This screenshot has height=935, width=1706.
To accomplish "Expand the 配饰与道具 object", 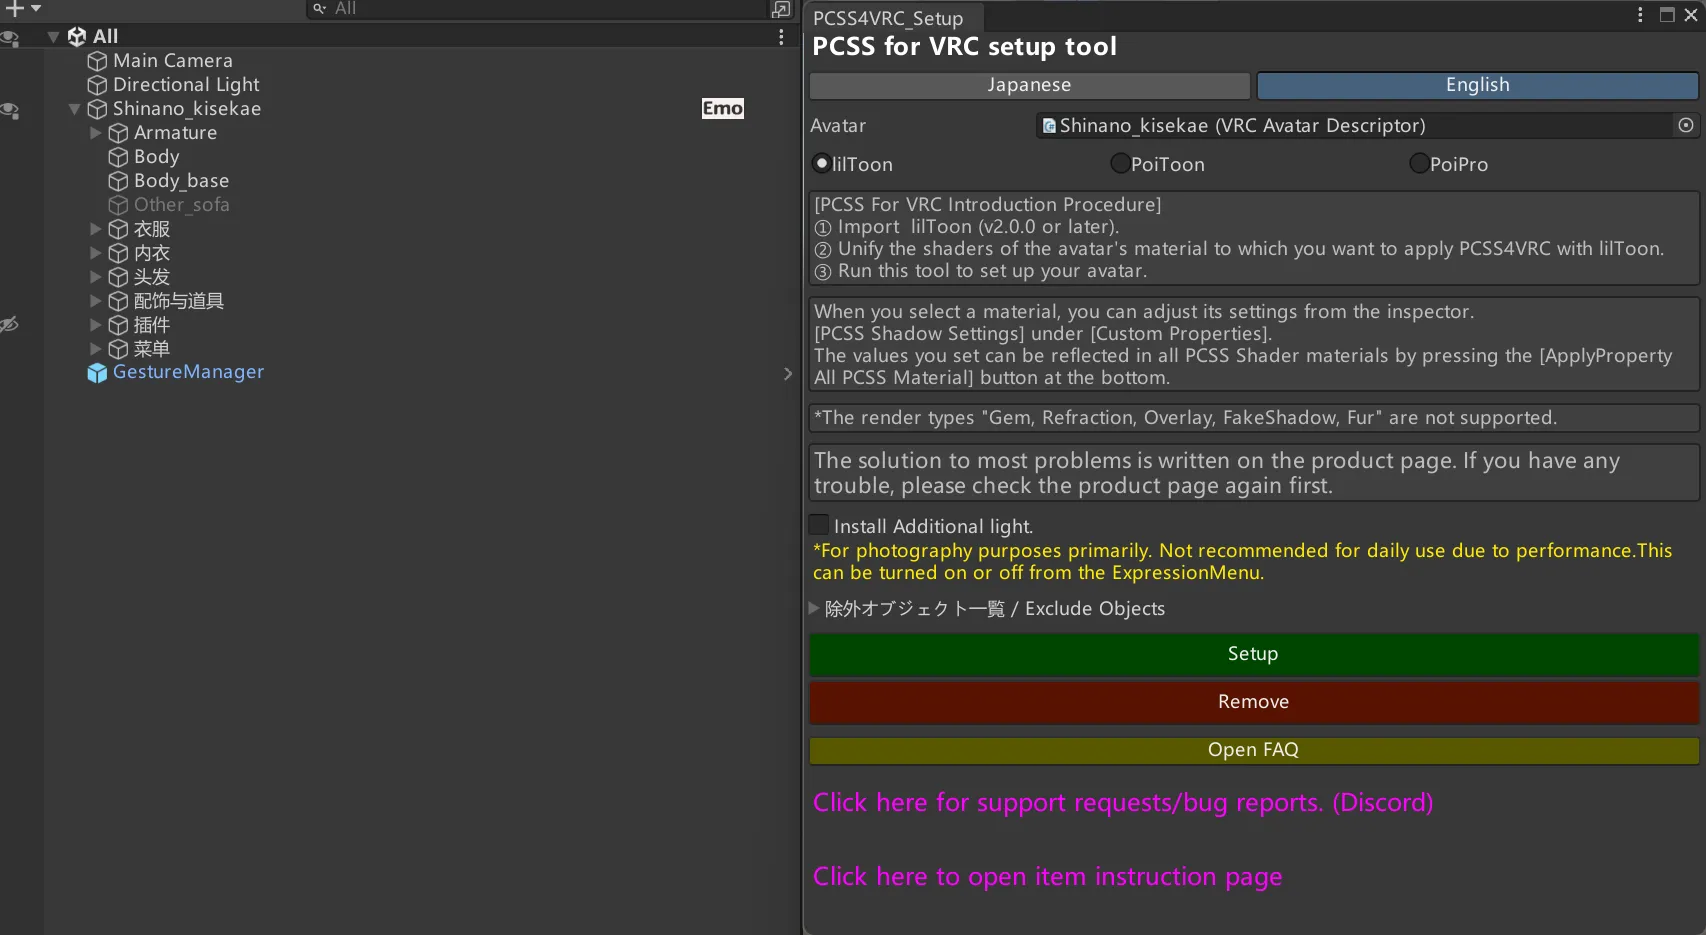I will coord(95,301).
